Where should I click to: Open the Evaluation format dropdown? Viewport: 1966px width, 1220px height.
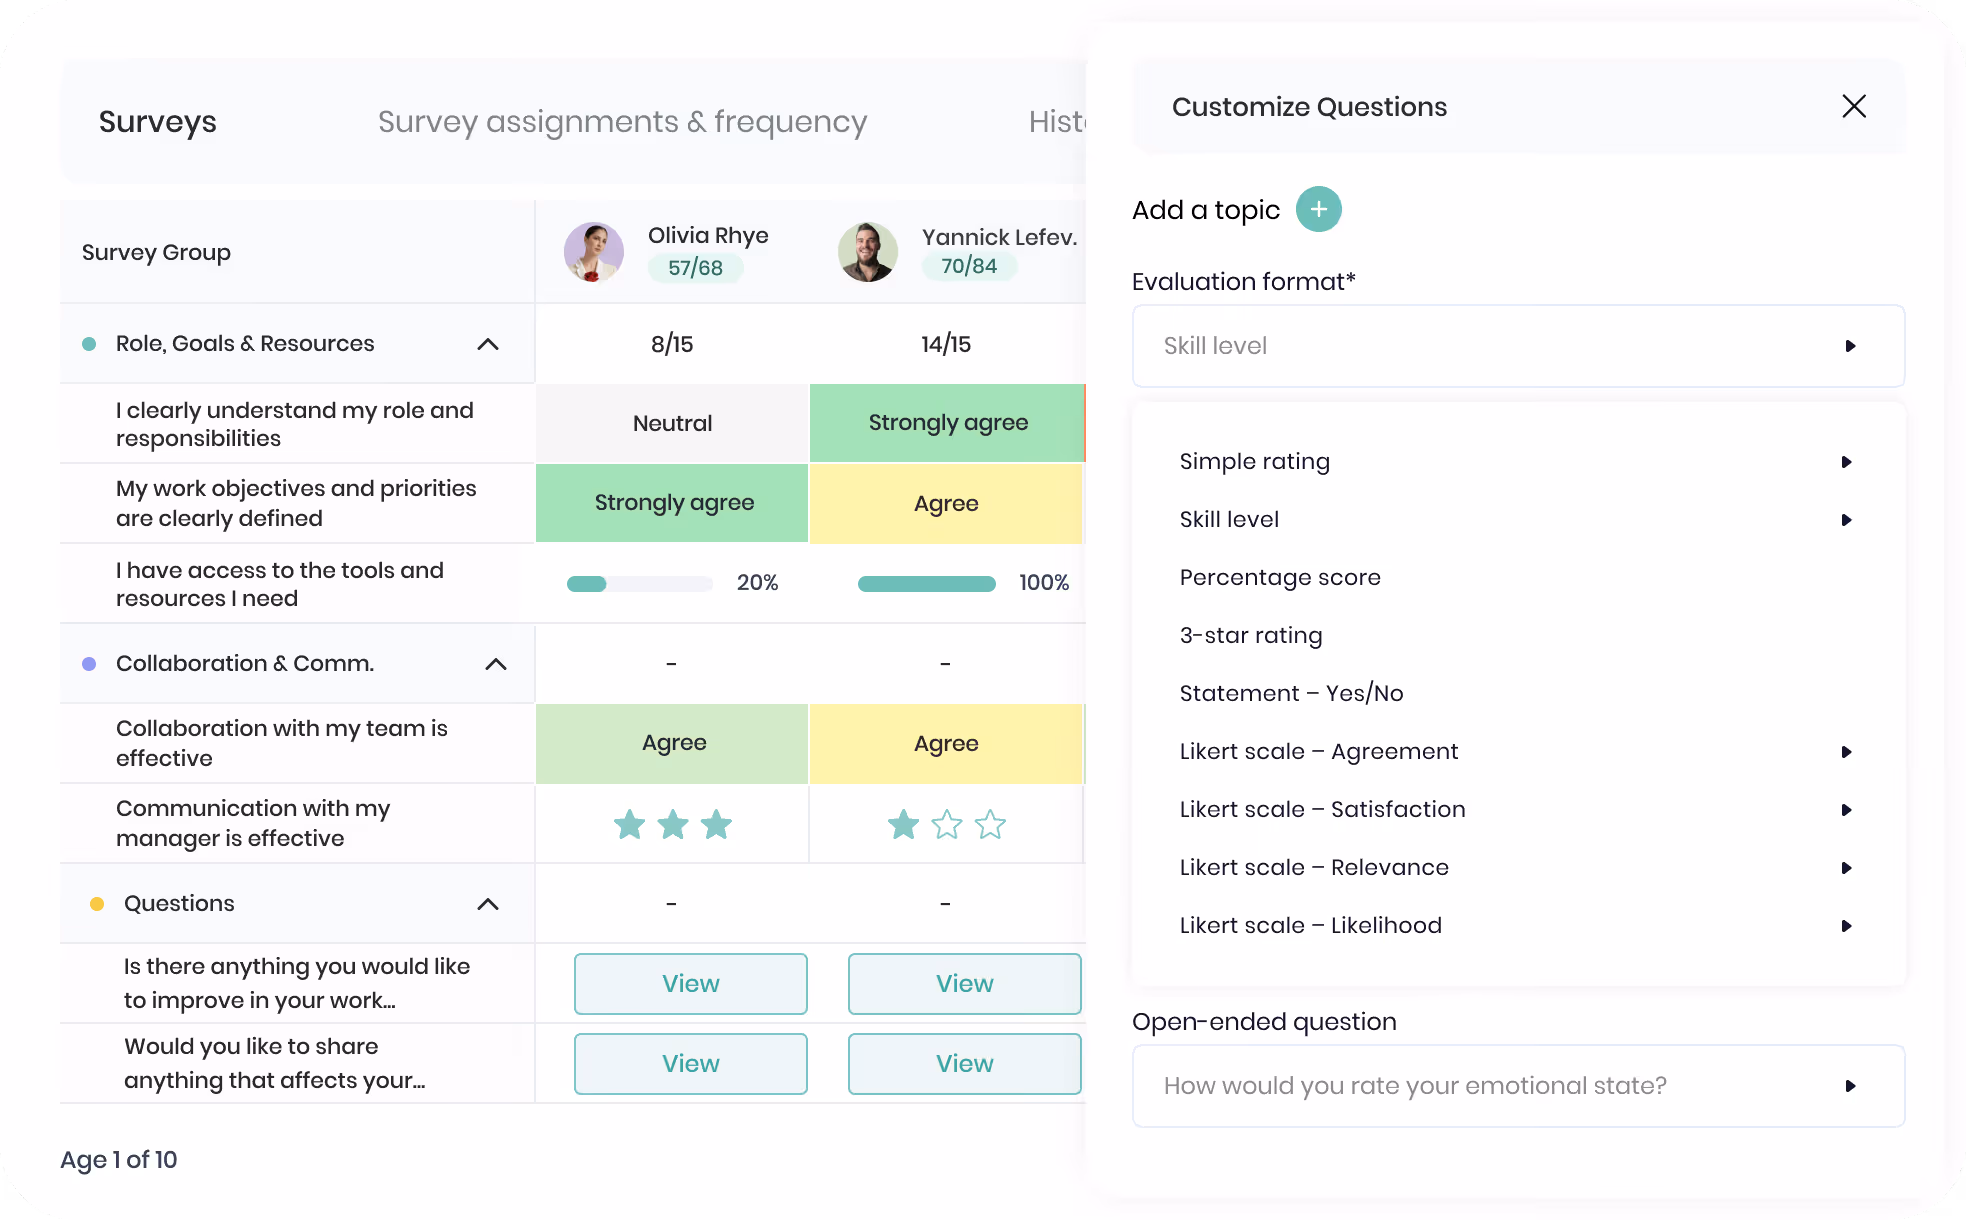point(1518,346)
